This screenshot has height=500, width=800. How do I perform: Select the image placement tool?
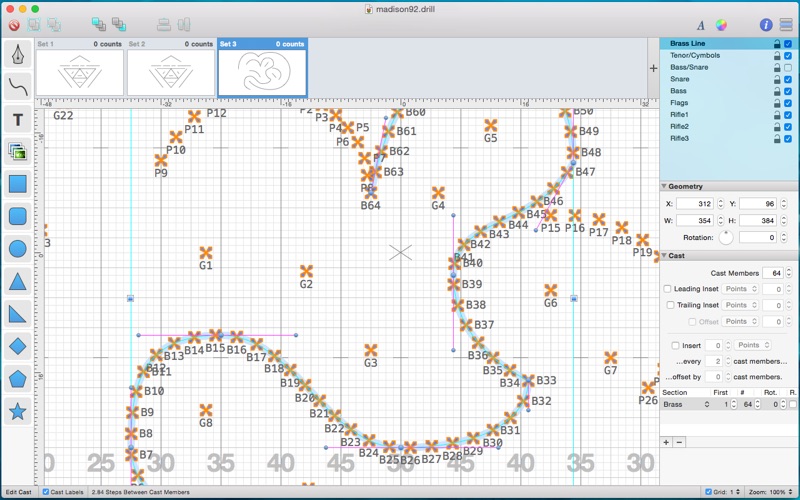18,152
